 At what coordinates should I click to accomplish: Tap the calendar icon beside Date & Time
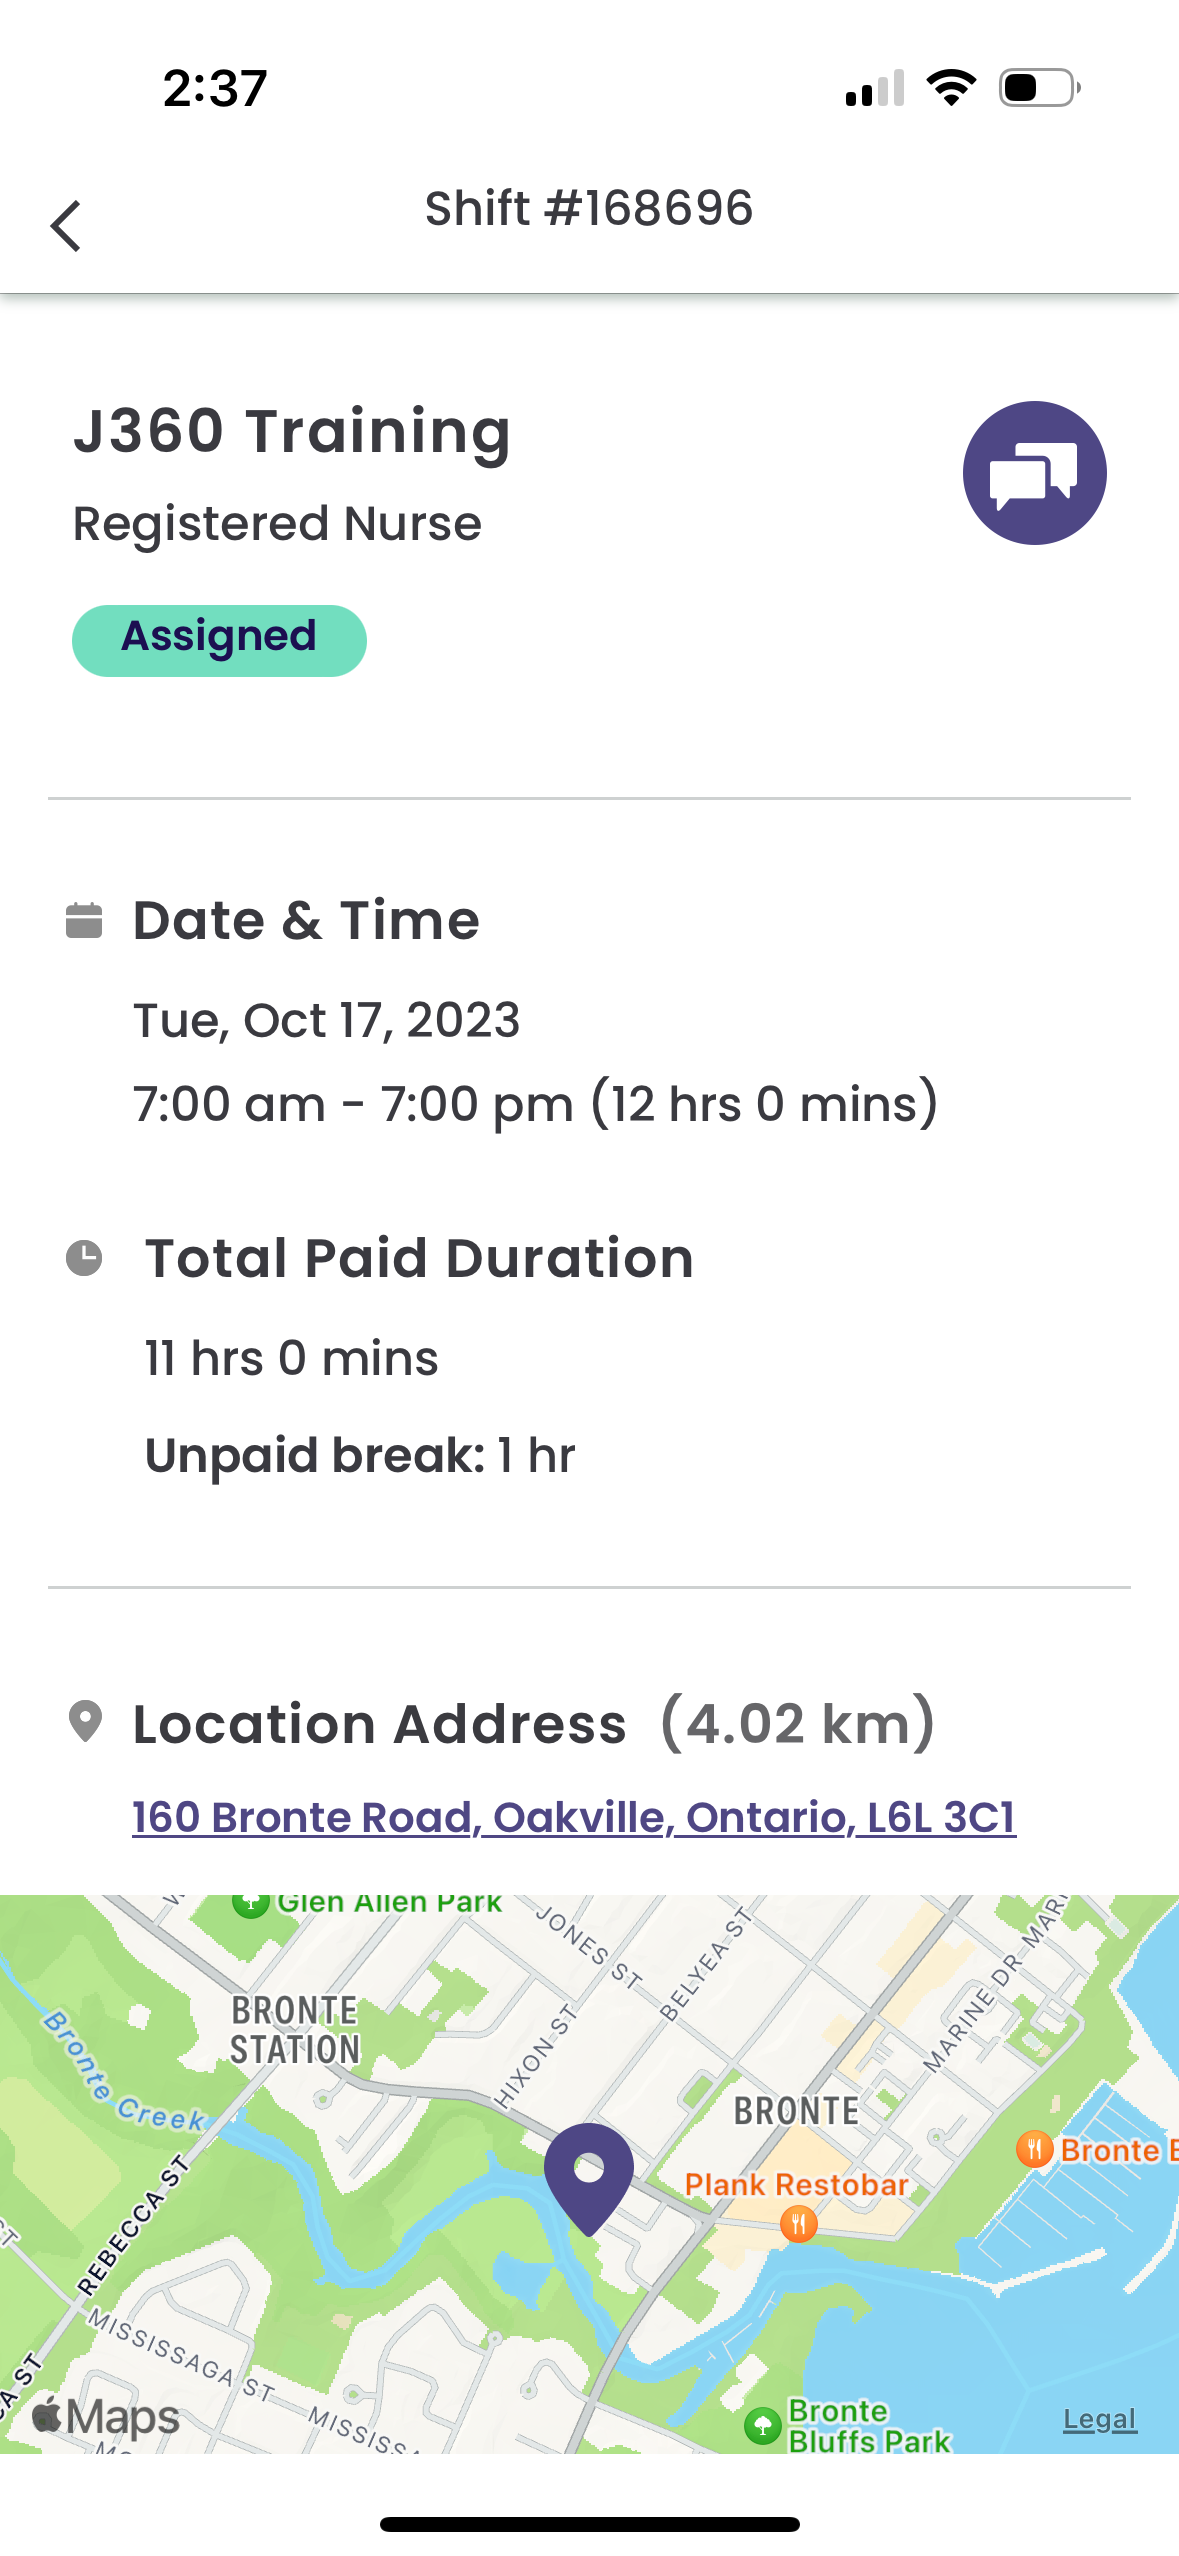pos(84,920)
